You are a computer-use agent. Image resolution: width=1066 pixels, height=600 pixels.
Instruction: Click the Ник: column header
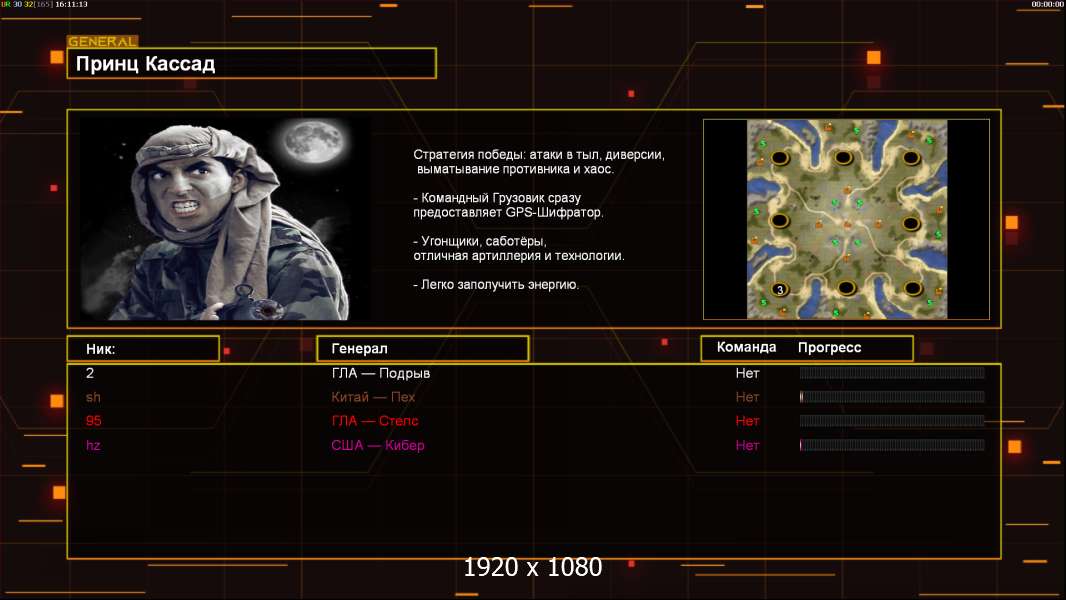(143, 349)
